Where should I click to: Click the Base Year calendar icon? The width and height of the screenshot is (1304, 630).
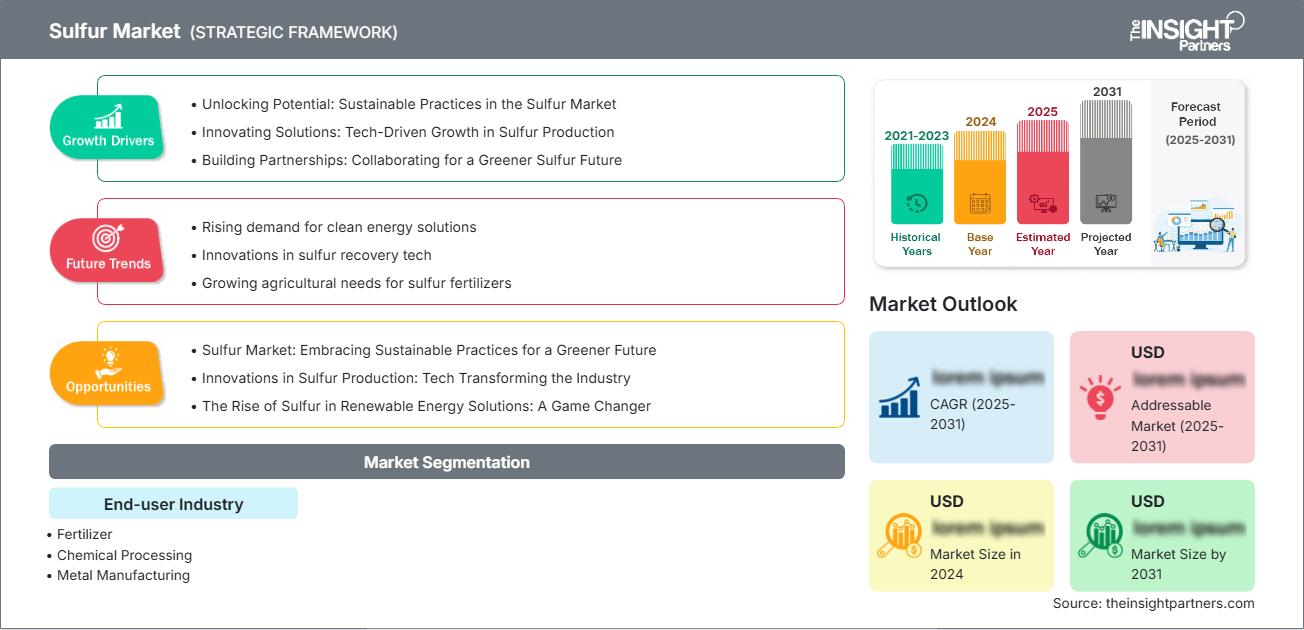pyautogui.click(x=980, y=204)
